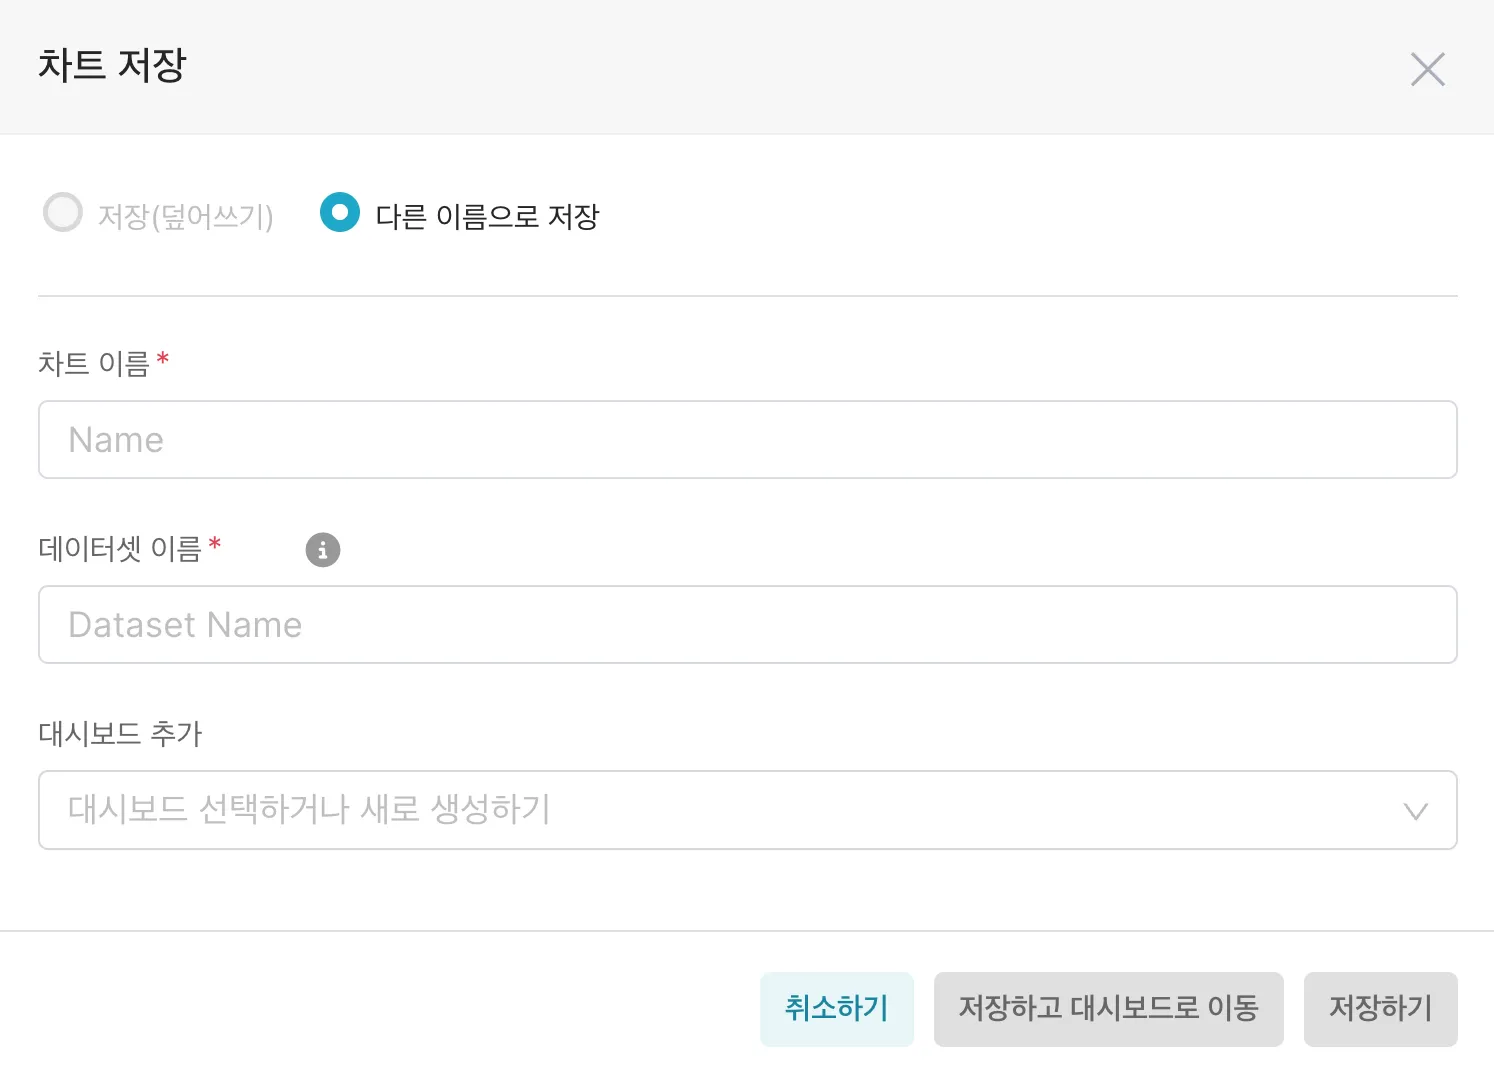This screenshot has height=1084, width=1494.
Task: Click the red asterisk next to 차트 이름
Action: click(163, 359)
